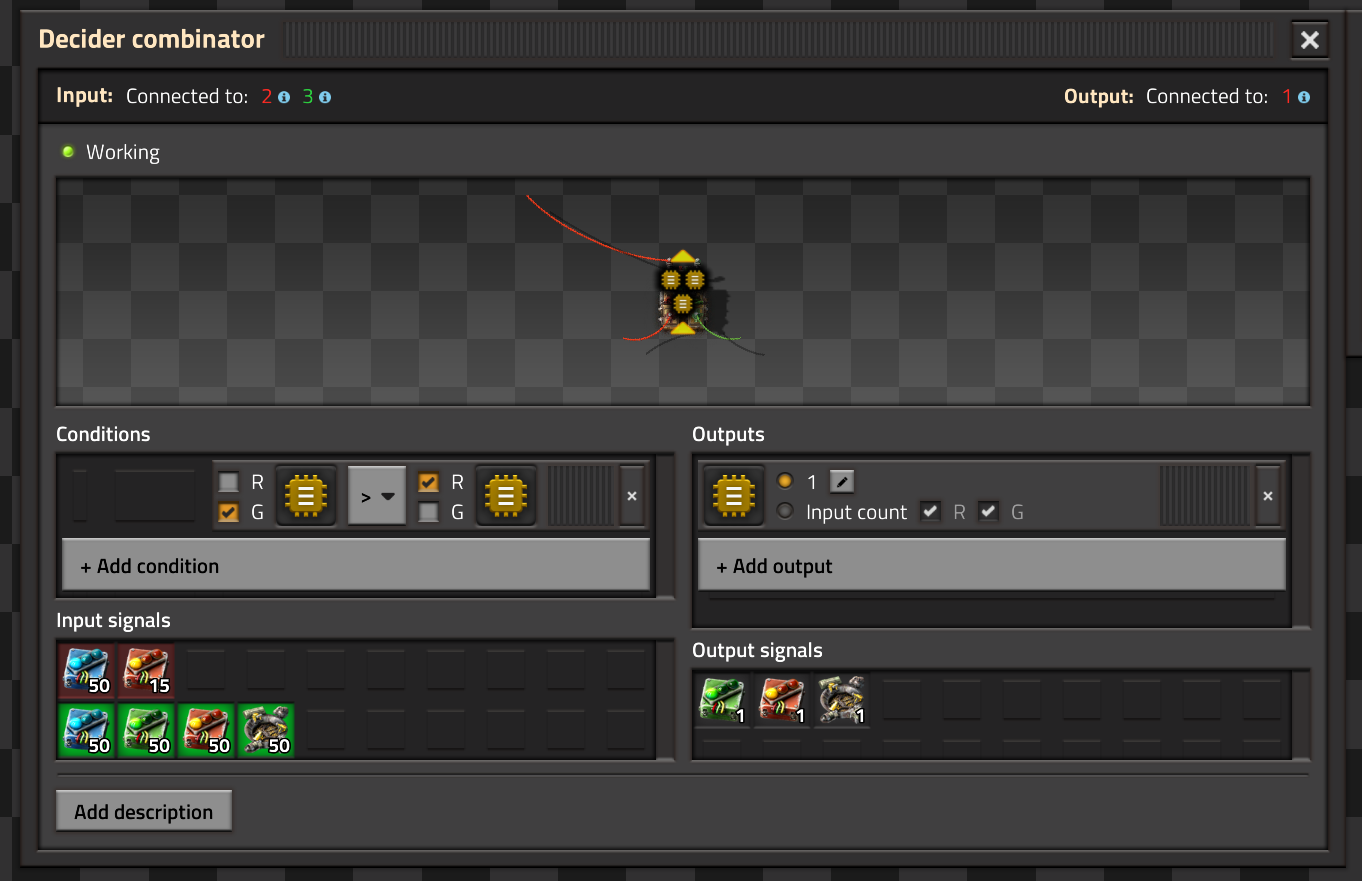Open the comparison operator dropdown
This screenshot has height=881, width=1362.
pos(376,495)
